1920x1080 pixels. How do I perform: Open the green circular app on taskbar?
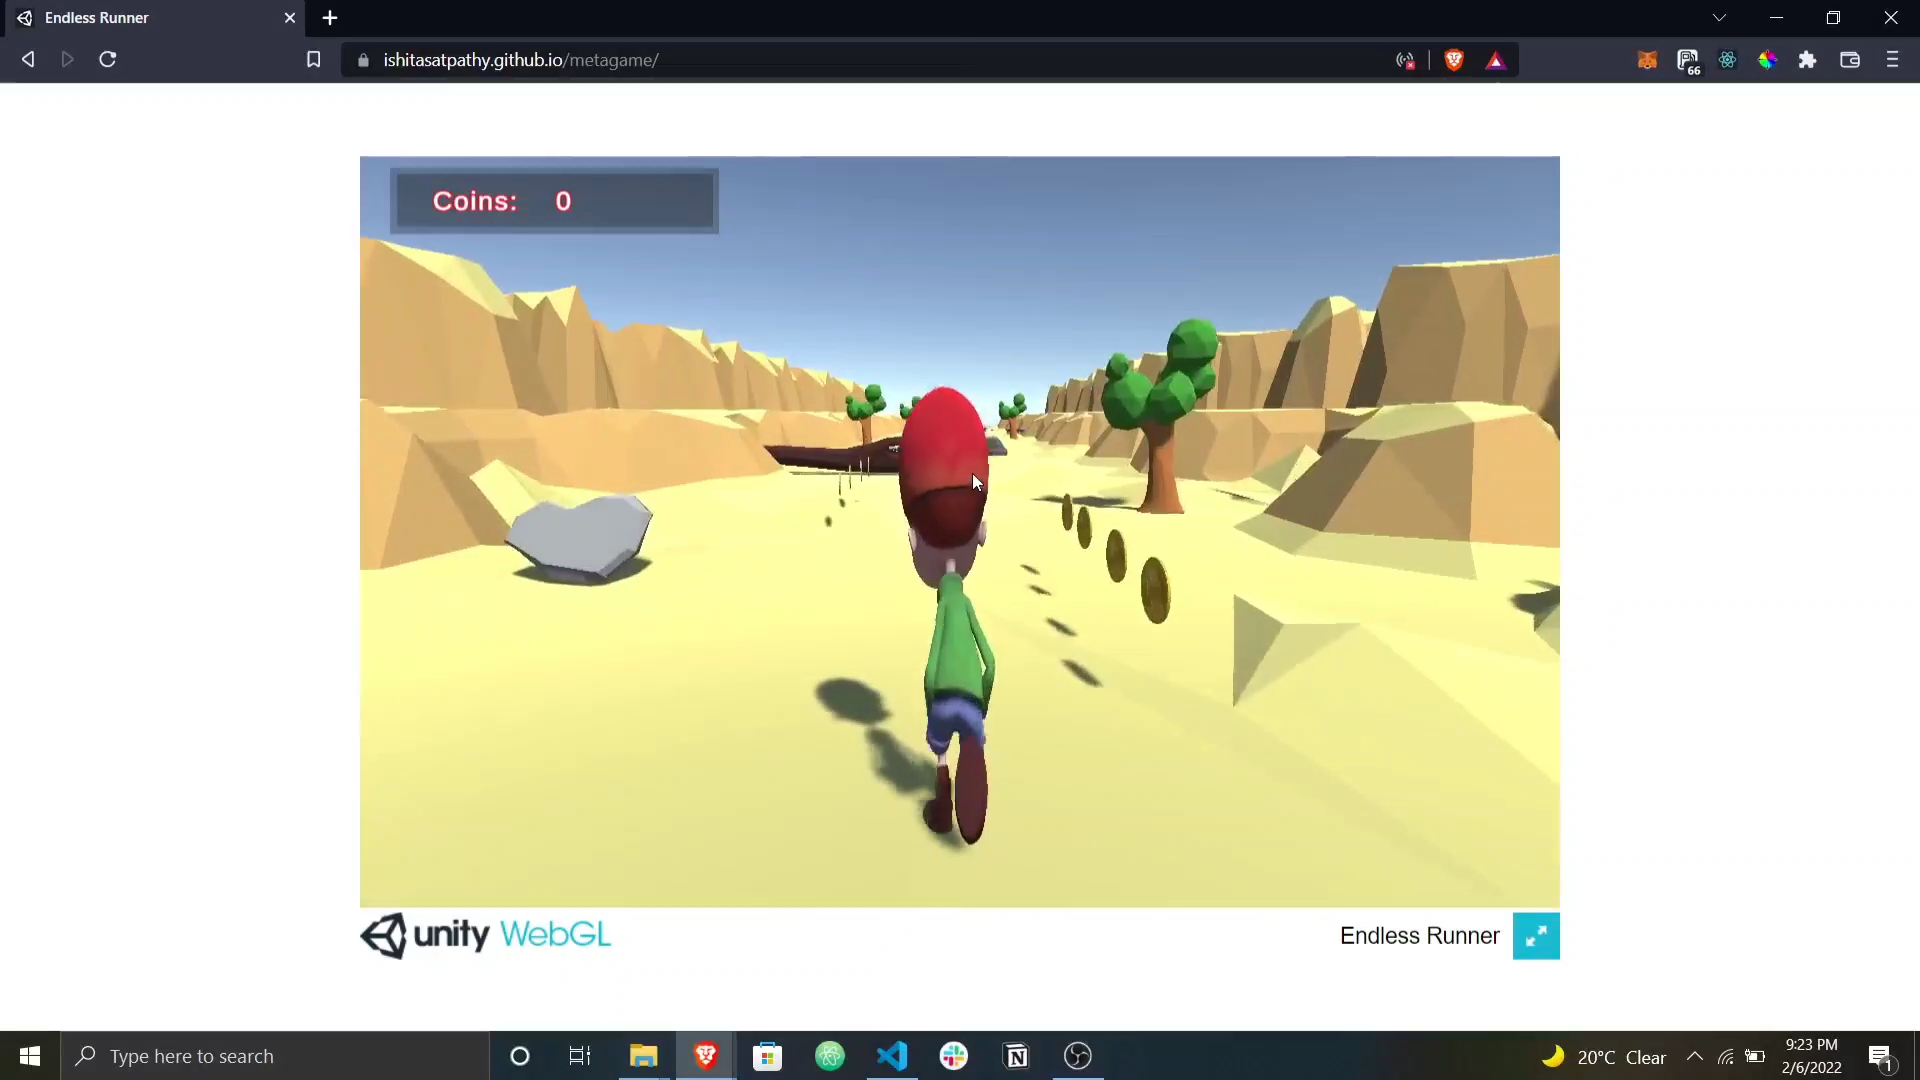pos(830,1056)
